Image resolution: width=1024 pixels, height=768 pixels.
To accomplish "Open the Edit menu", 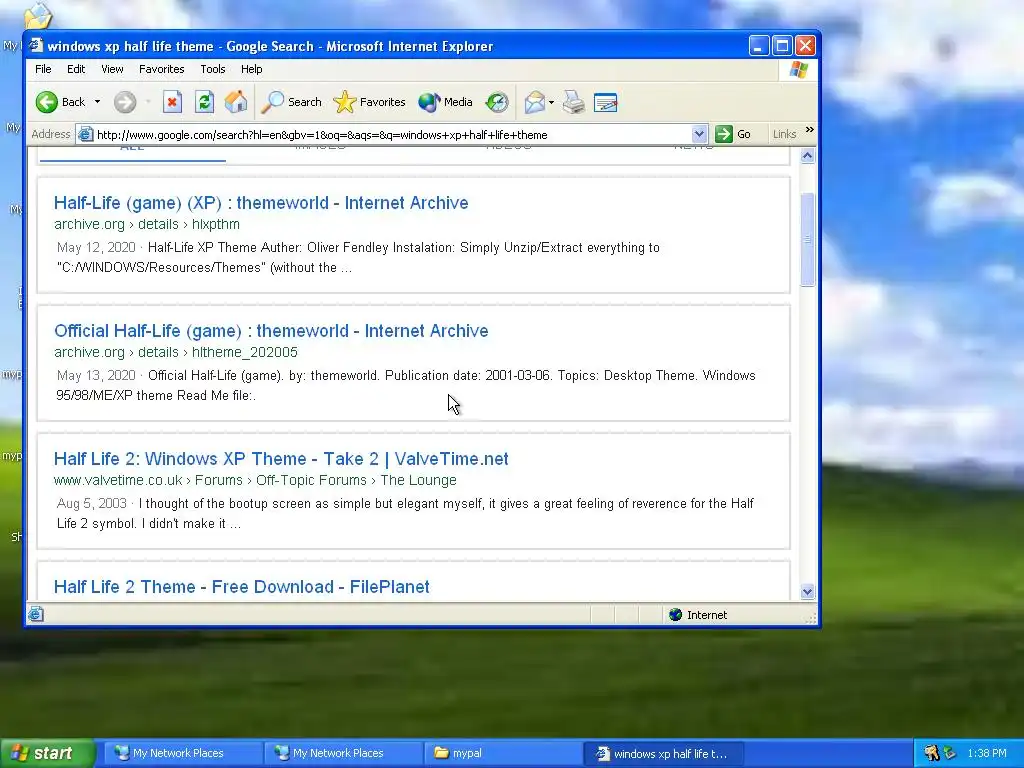I will [76, 69].
